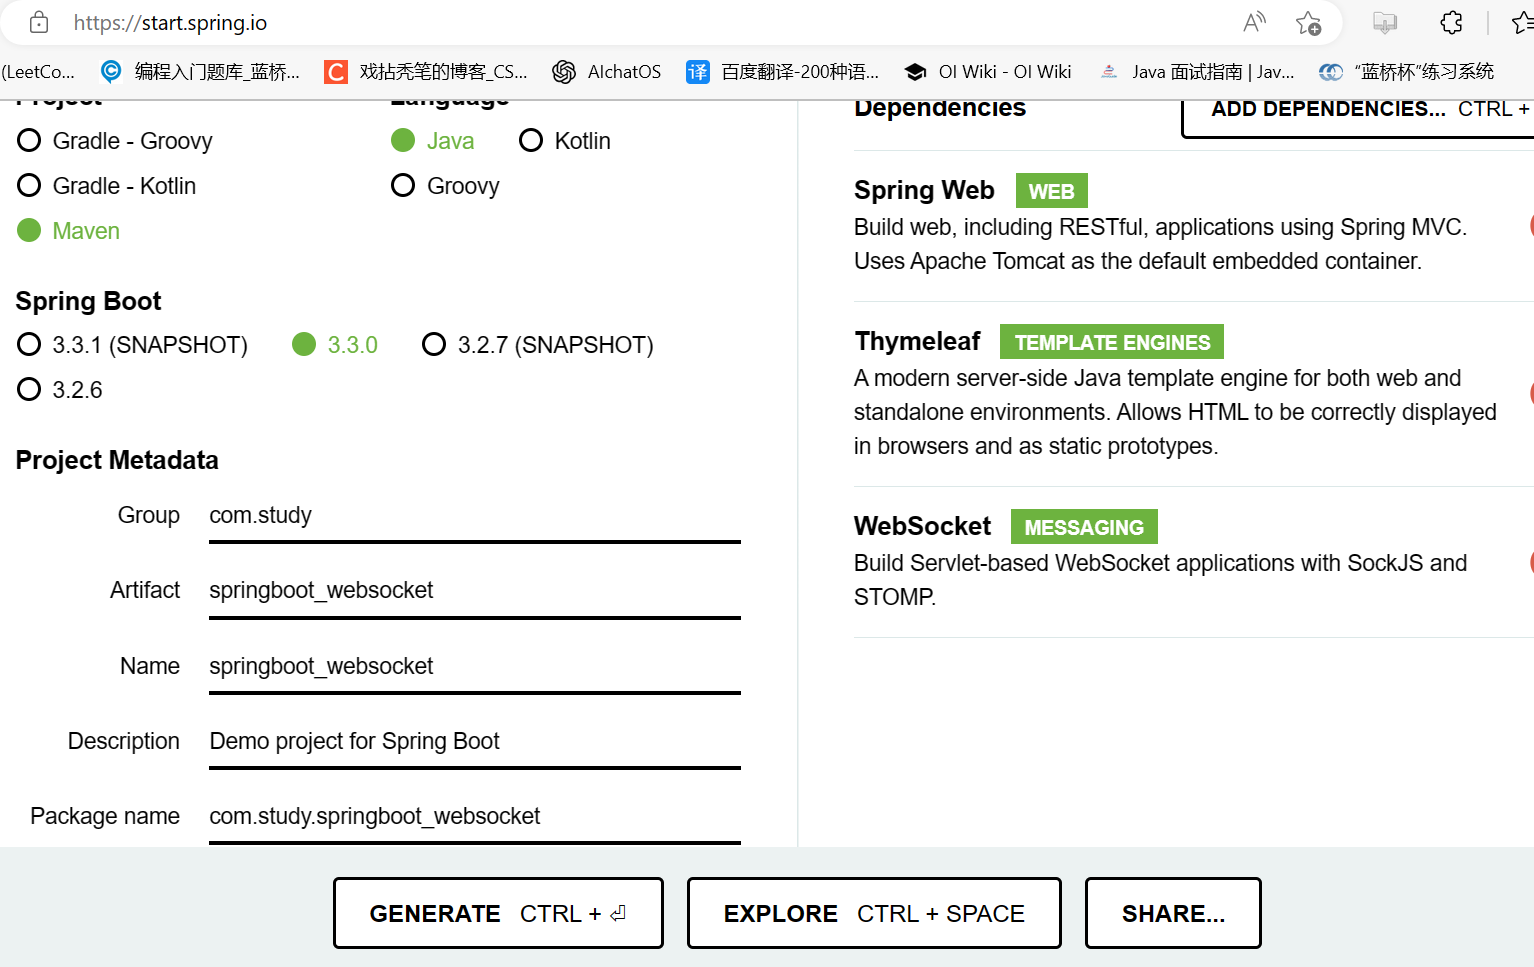Click the Read aloud icon
Screen dimensions: 1534x967
(1254, 22)
